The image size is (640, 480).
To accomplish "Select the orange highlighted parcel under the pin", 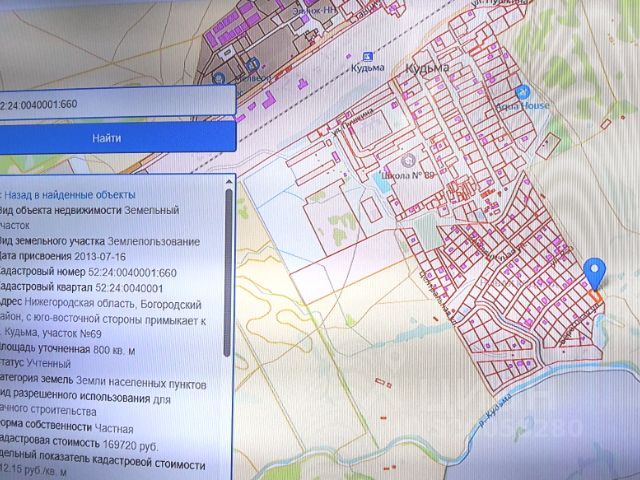I will (x=595, y=297).
